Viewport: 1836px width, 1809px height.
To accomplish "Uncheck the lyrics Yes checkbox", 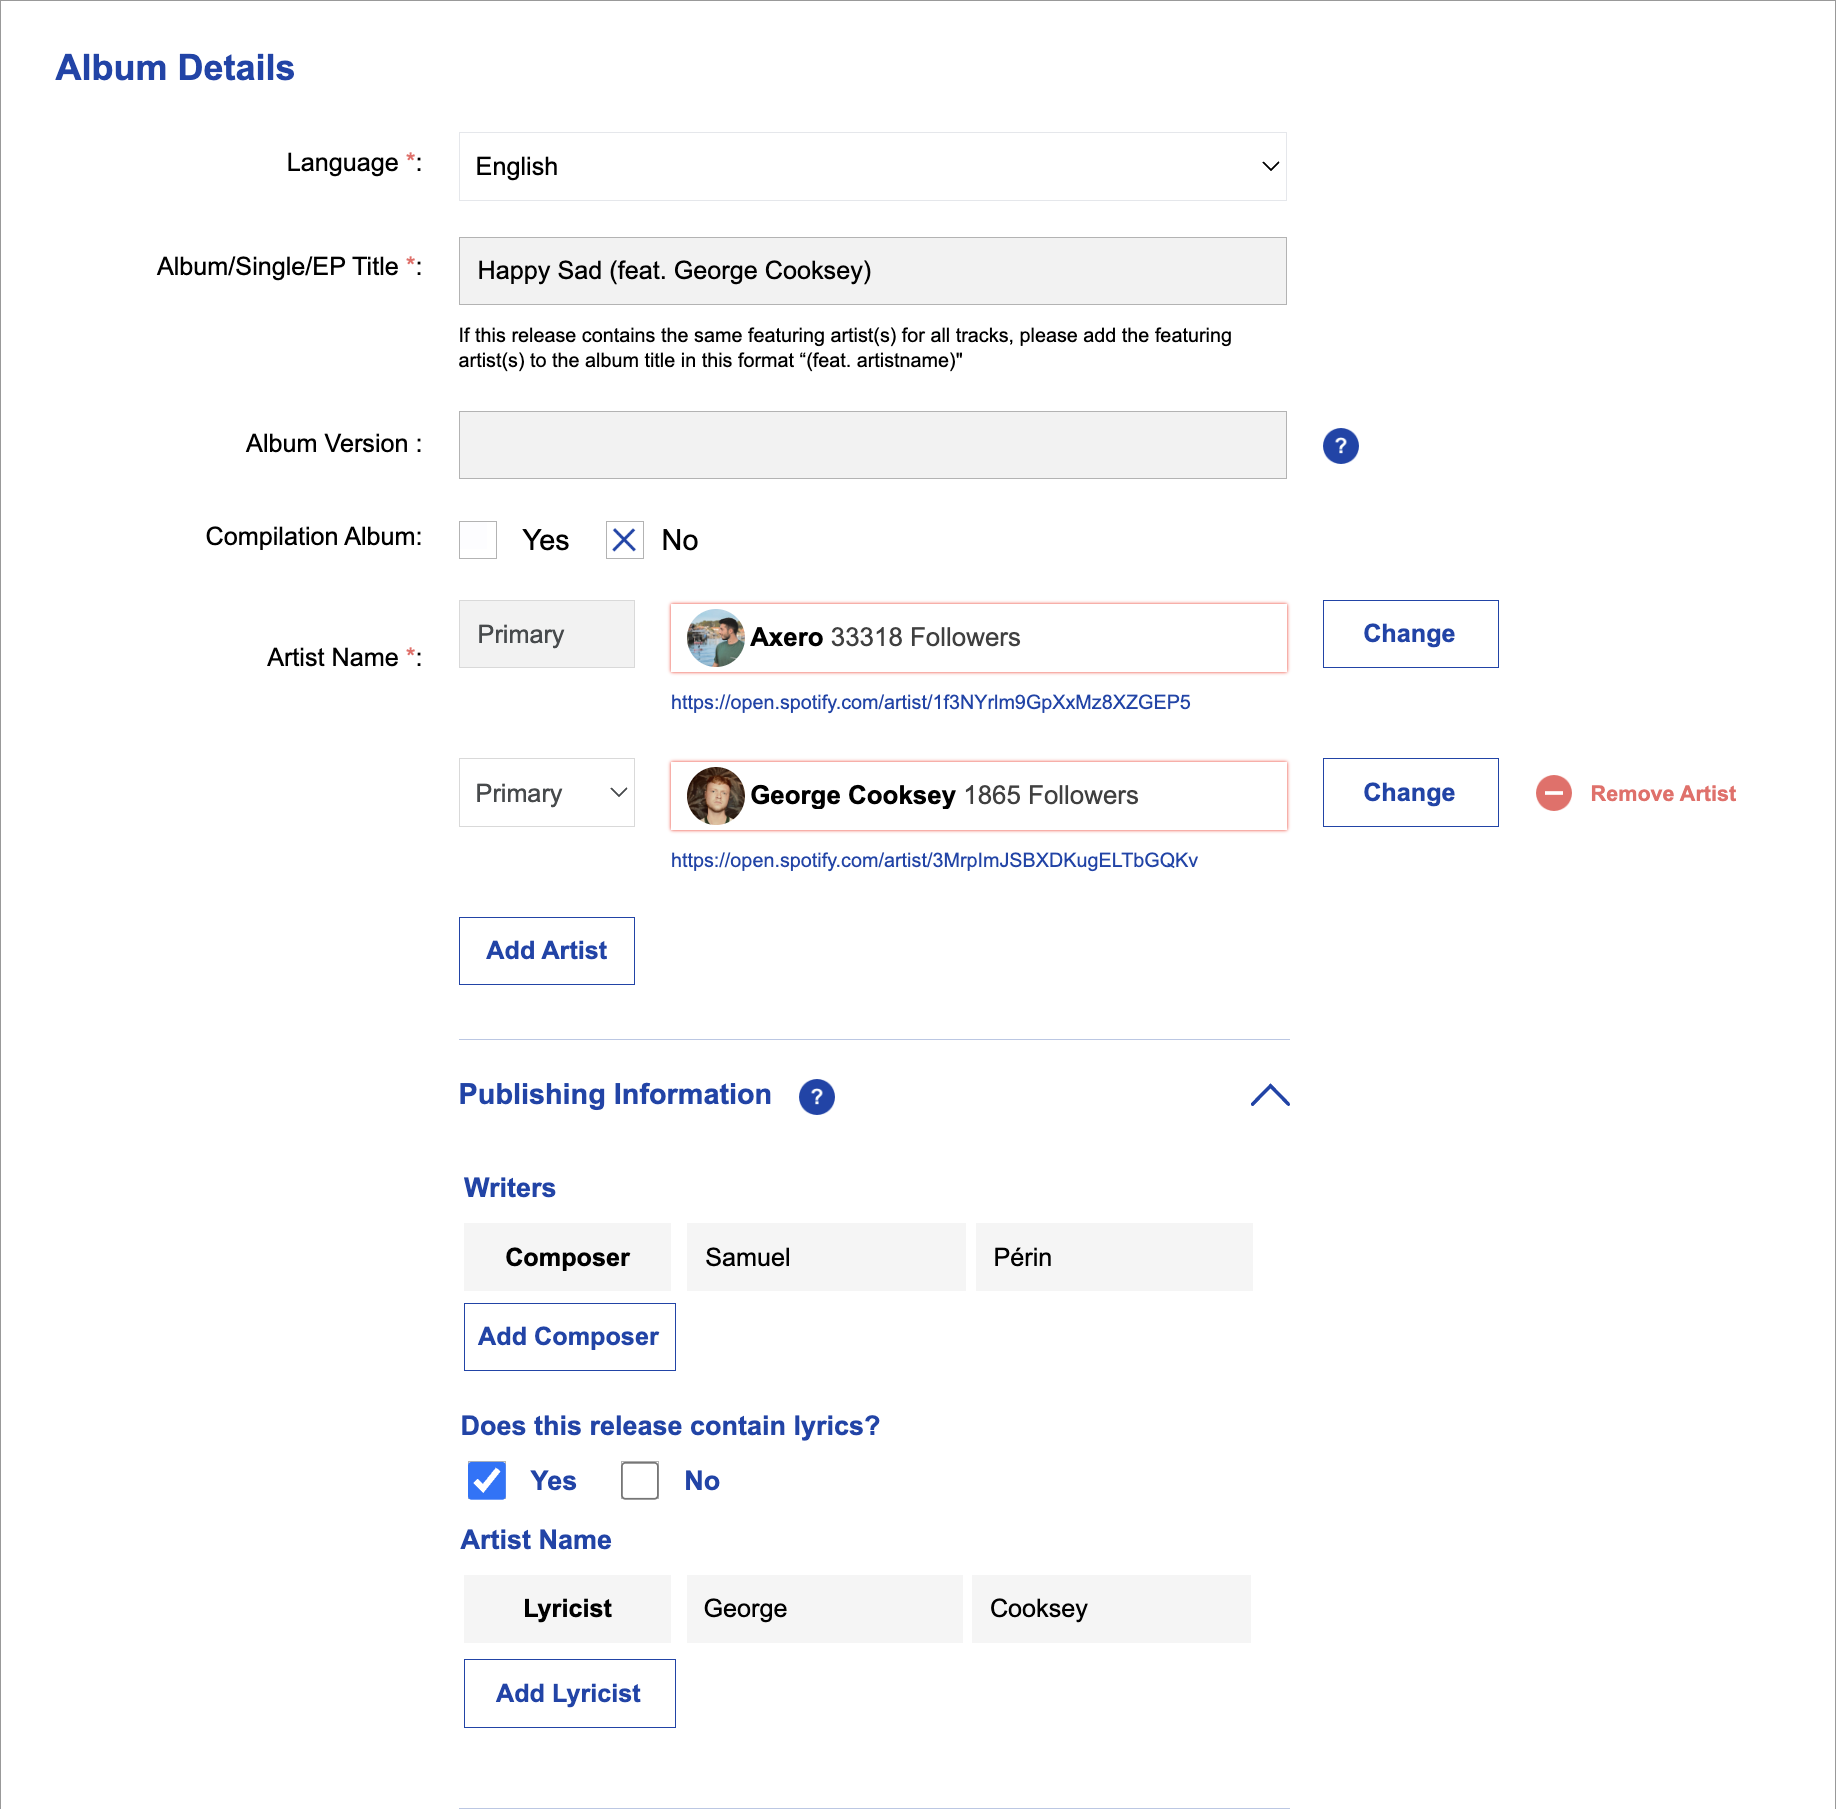I will (x=487, y=1481).
